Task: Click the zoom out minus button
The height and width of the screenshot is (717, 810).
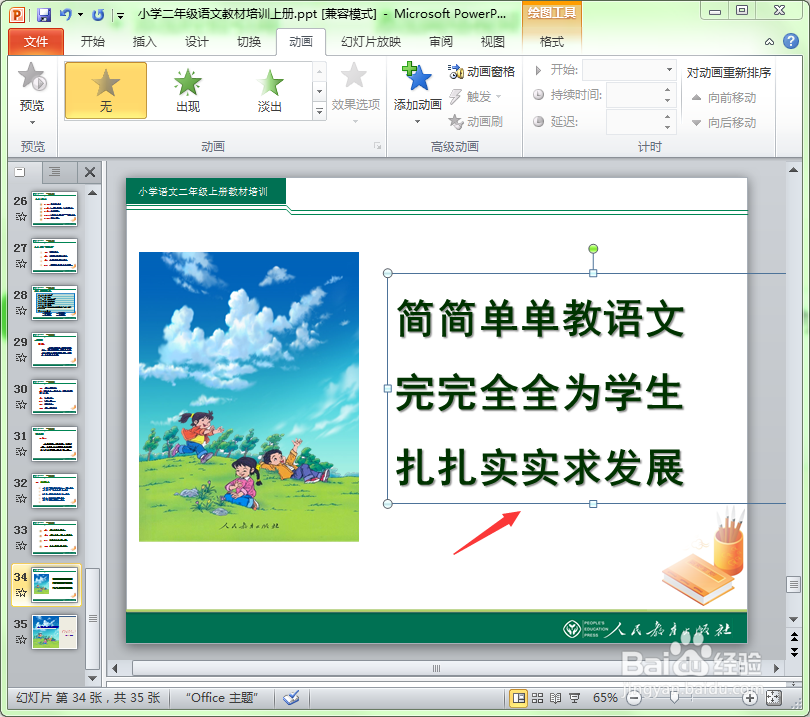Action: tap(633, 698)
